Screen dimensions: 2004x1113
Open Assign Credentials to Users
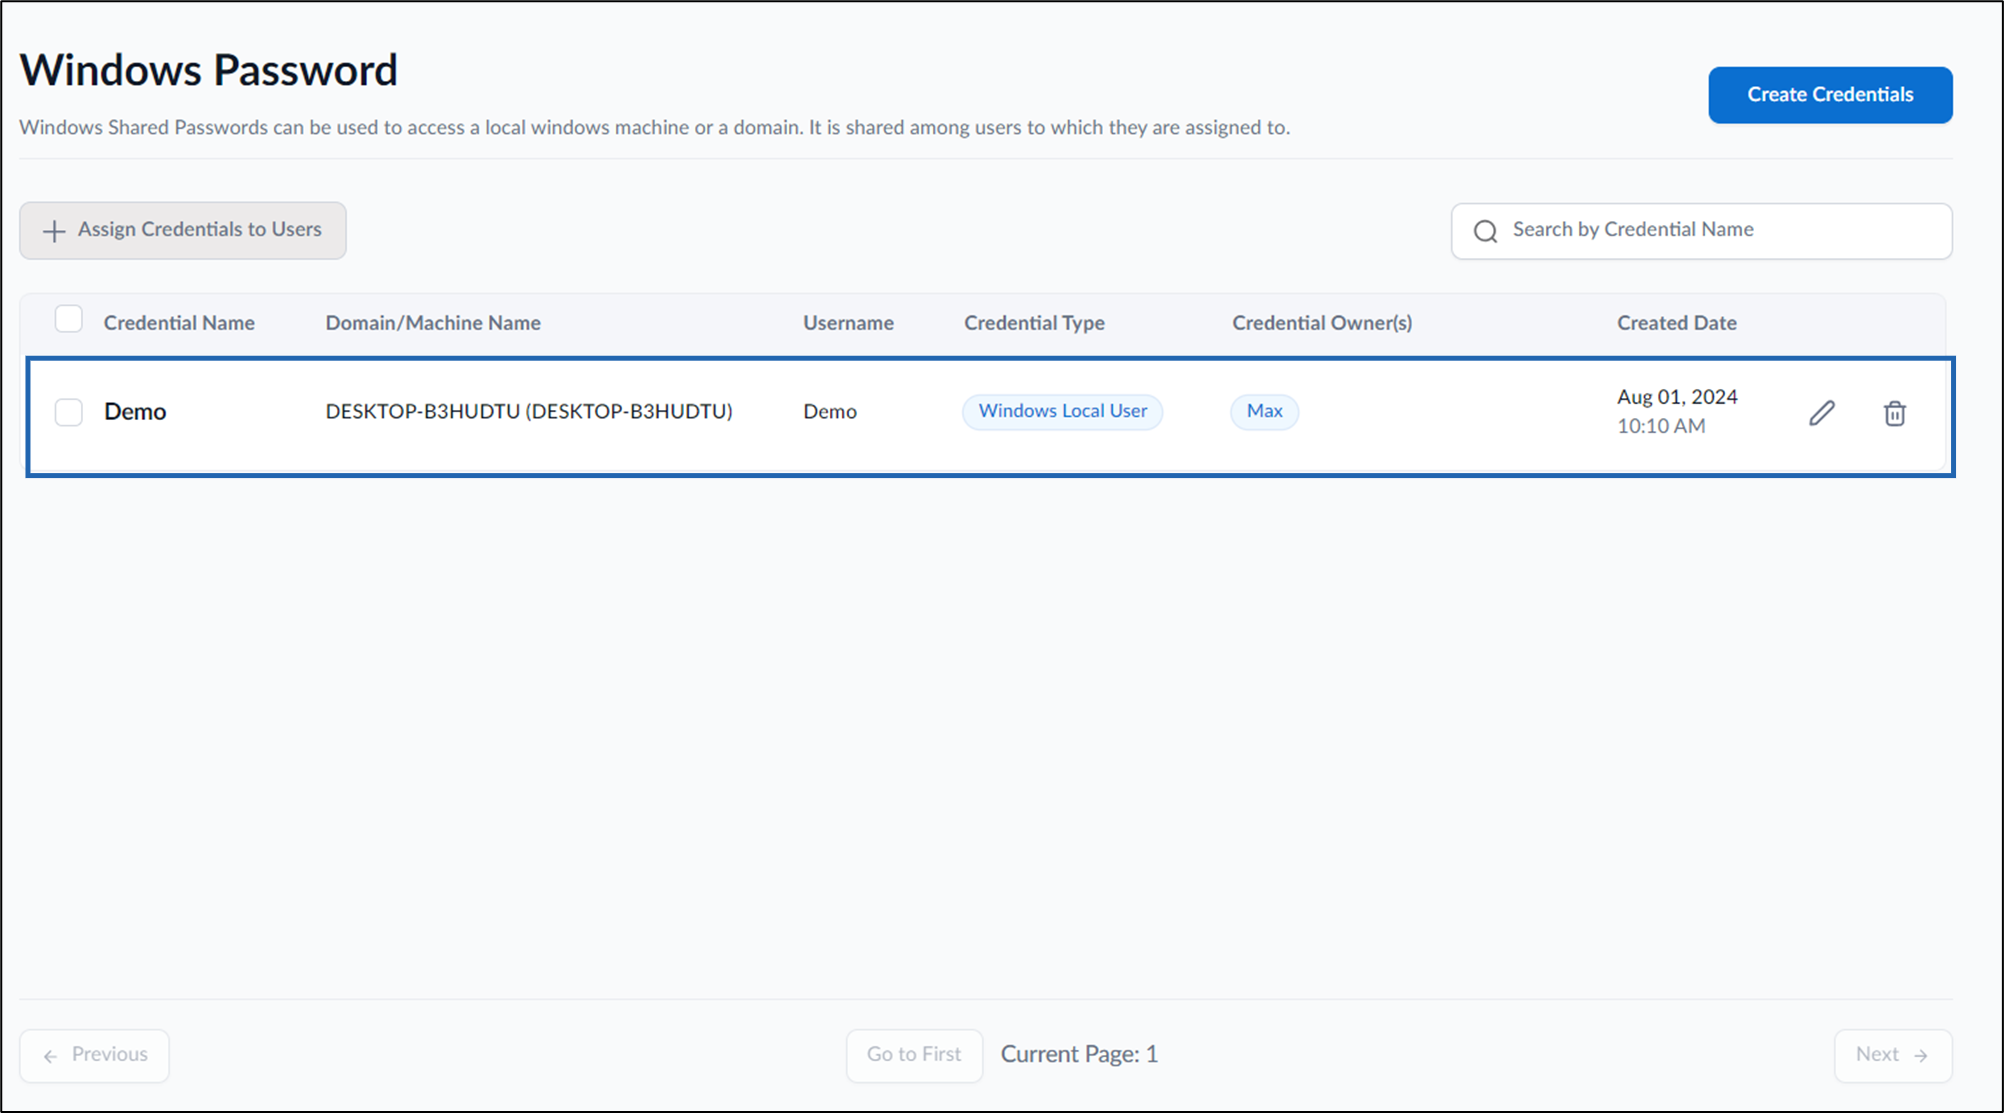(183, 230)
